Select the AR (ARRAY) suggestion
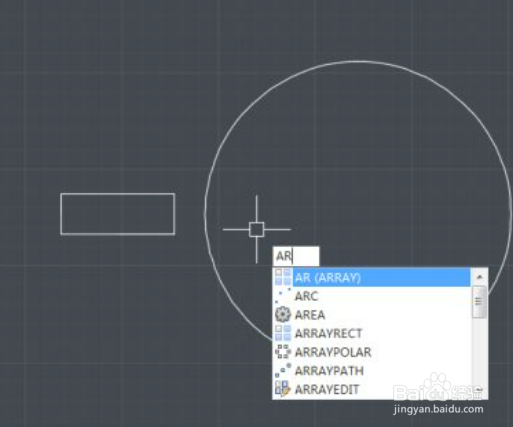This screenshot has width=513, height=427. click(372, 277)
